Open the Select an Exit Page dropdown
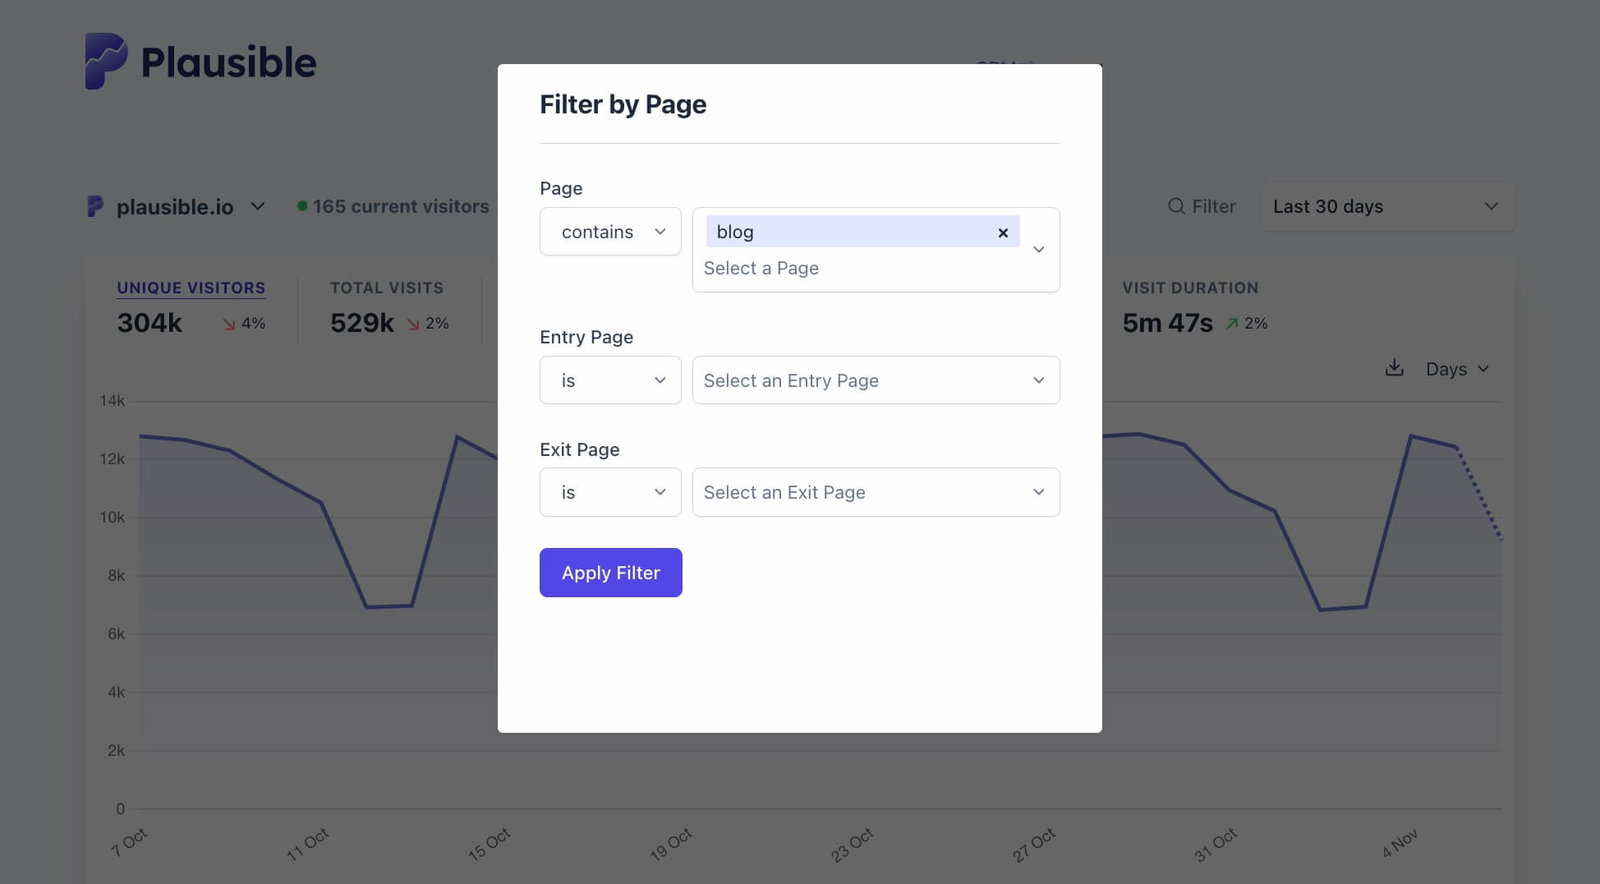This screenshot has width=1600, height=884. pyautogui.click(x=875, y=492)
